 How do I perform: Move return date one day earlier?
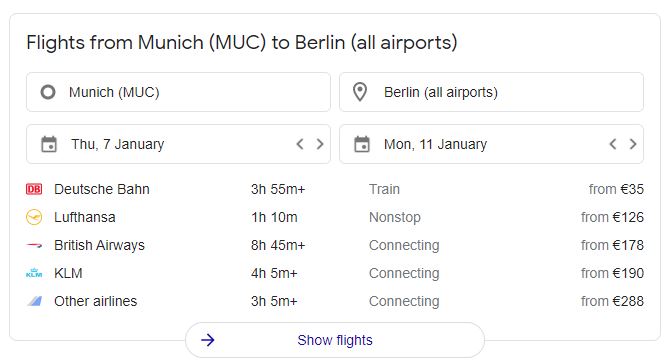click(613, 144)
